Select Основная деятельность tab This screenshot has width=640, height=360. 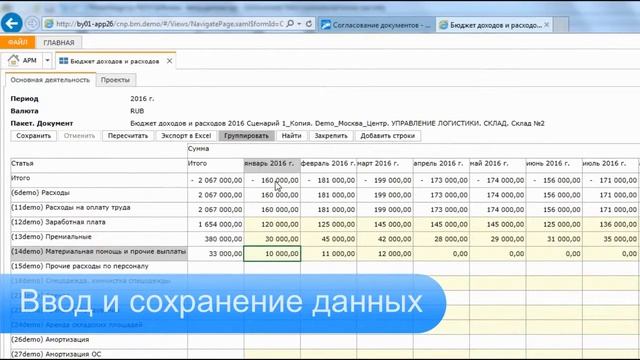(x=50, y=80)
